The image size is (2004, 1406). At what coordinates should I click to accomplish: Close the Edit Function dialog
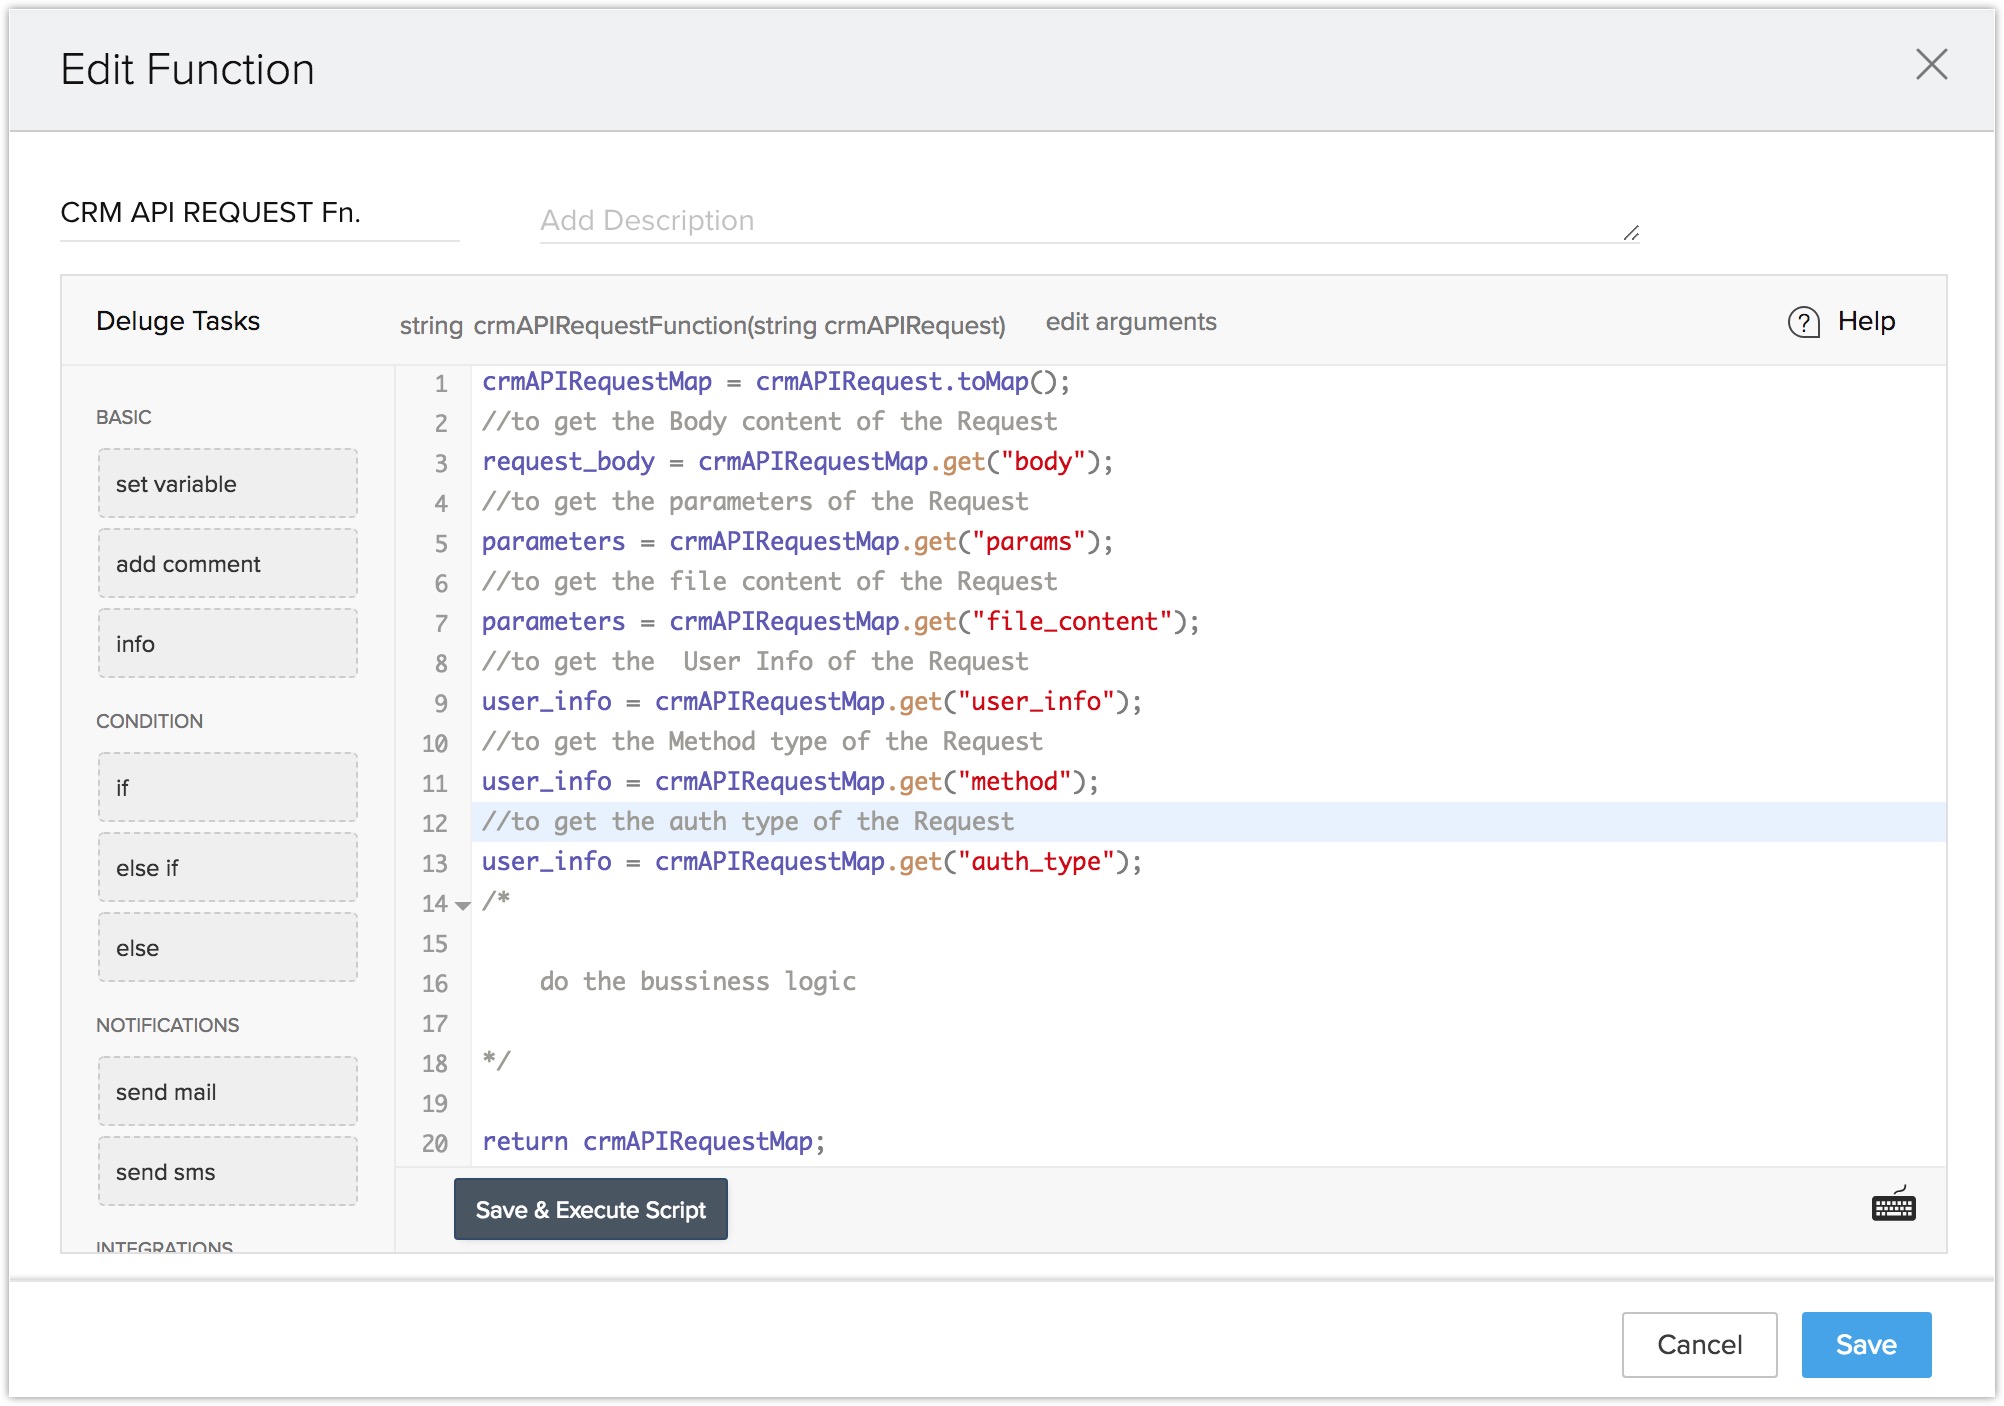1930,65
